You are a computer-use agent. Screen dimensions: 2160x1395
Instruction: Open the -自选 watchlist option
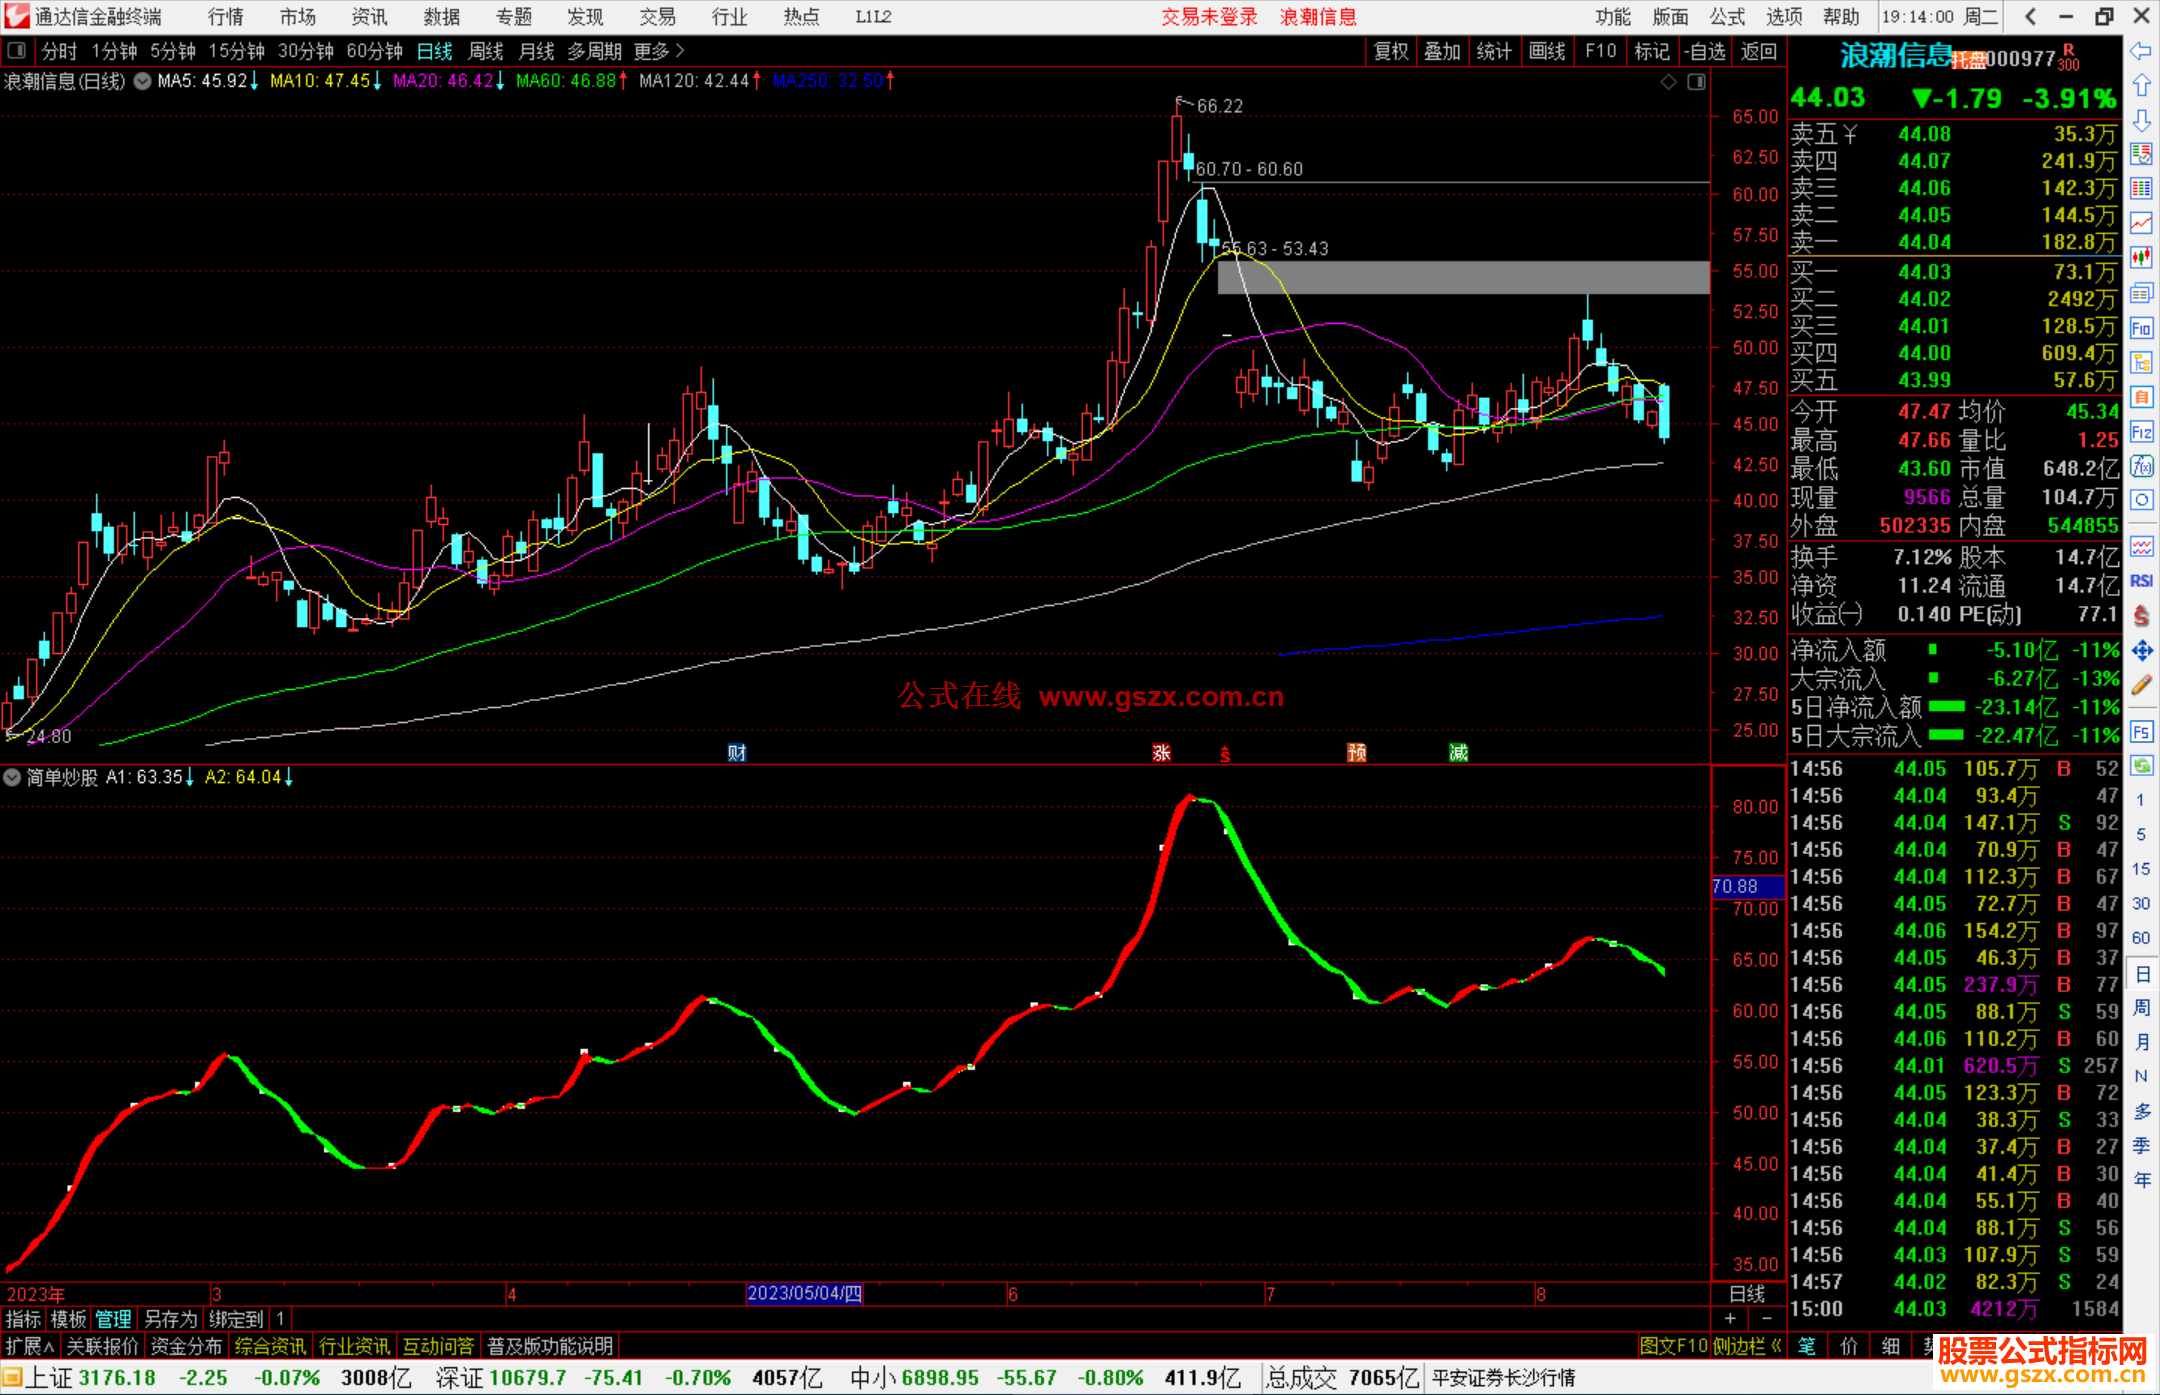(x=1704, y=51)
